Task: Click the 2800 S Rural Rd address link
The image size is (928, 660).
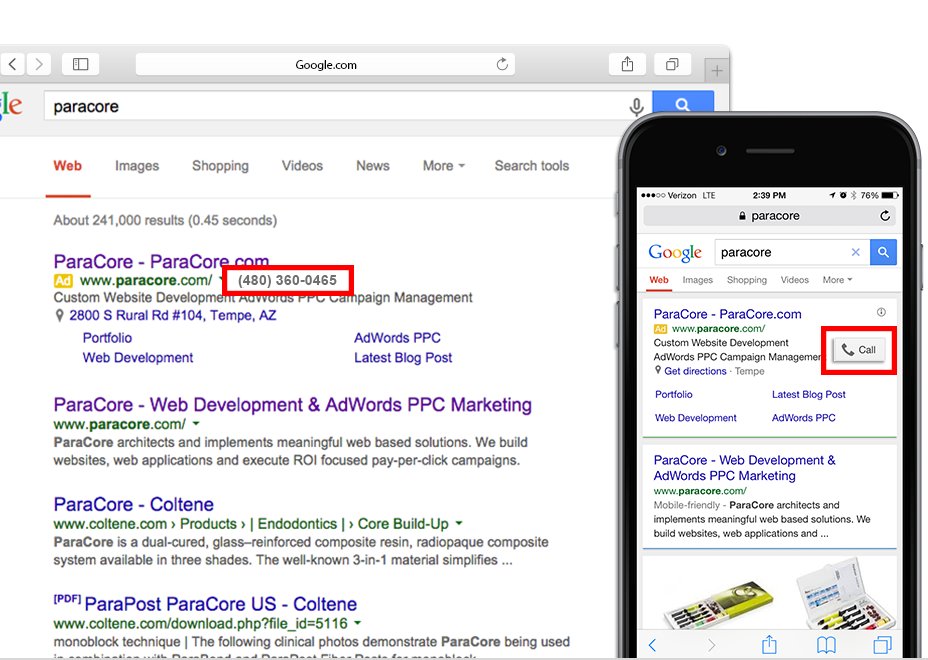Action: point(173,315)
